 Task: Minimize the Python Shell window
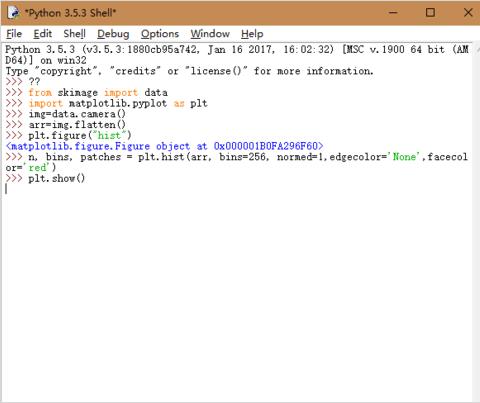(393, 13)
